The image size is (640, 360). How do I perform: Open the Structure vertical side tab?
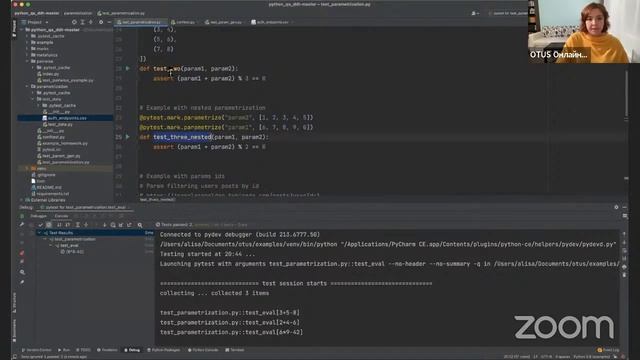tap(15, 302)
